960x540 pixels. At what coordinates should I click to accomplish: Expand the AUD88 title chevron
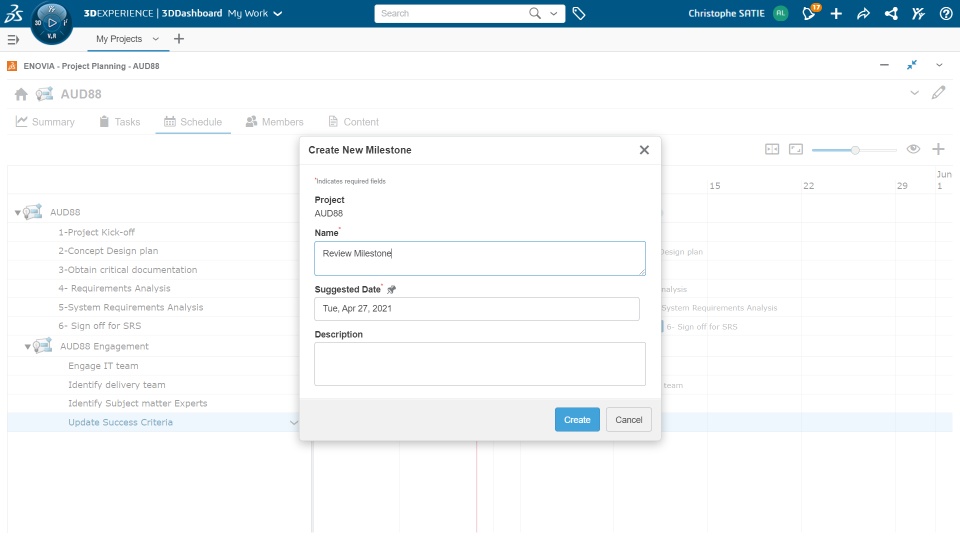pyautogui.click(x=914, y=93)
